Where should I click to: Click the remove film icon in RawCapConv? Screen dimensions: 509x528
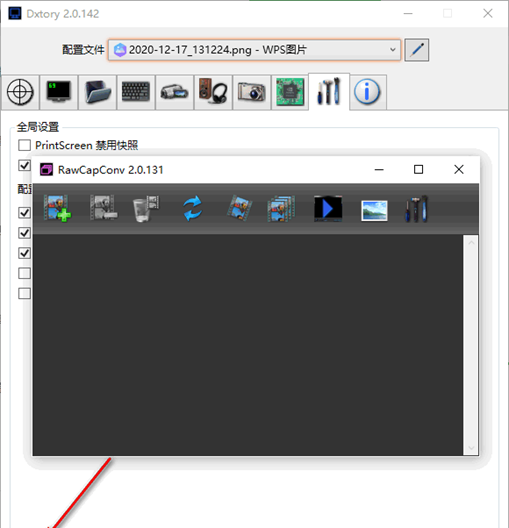(104, 208)
